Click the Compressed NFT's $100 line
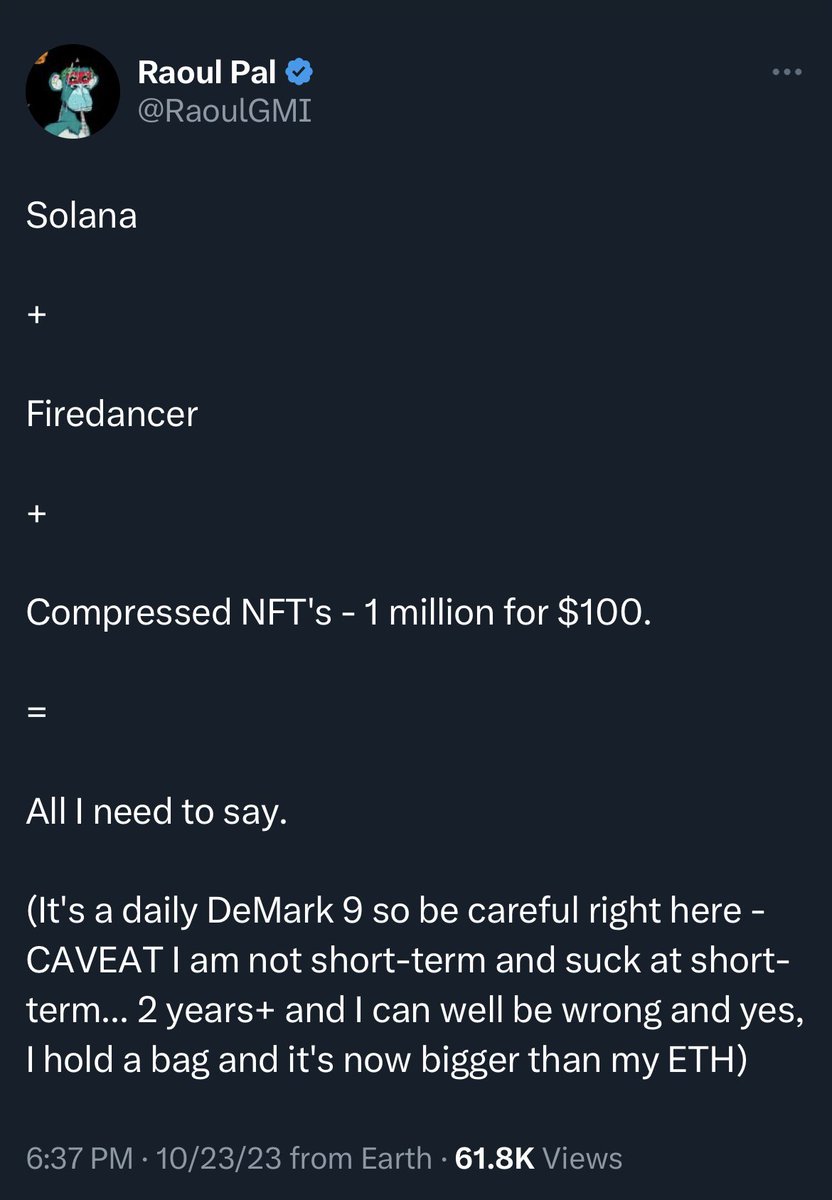832x1200 pixels. (x=338, y=613)
